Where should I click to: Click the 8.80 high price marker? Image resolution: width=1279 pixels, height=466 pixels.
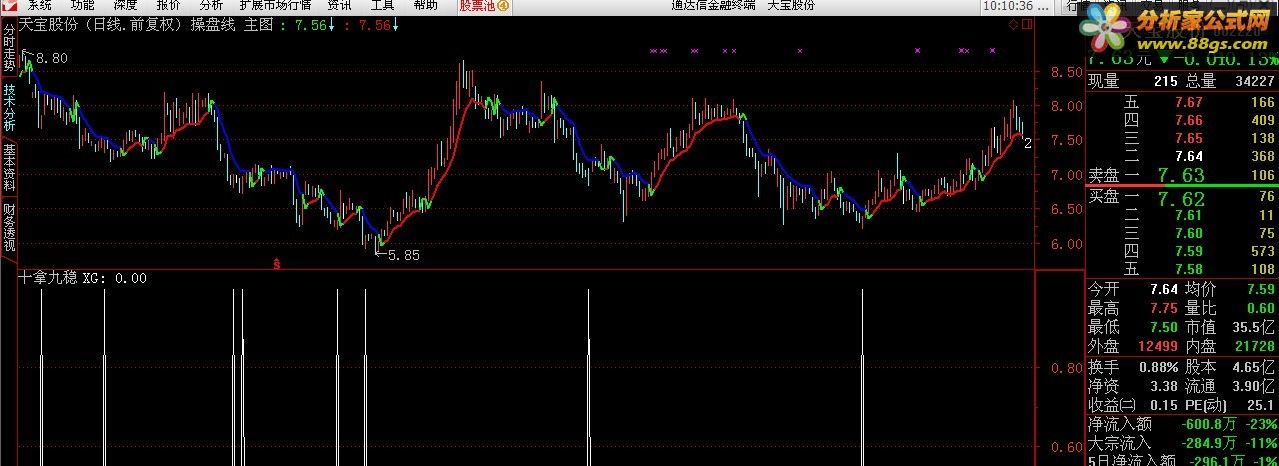pos(52,58)
